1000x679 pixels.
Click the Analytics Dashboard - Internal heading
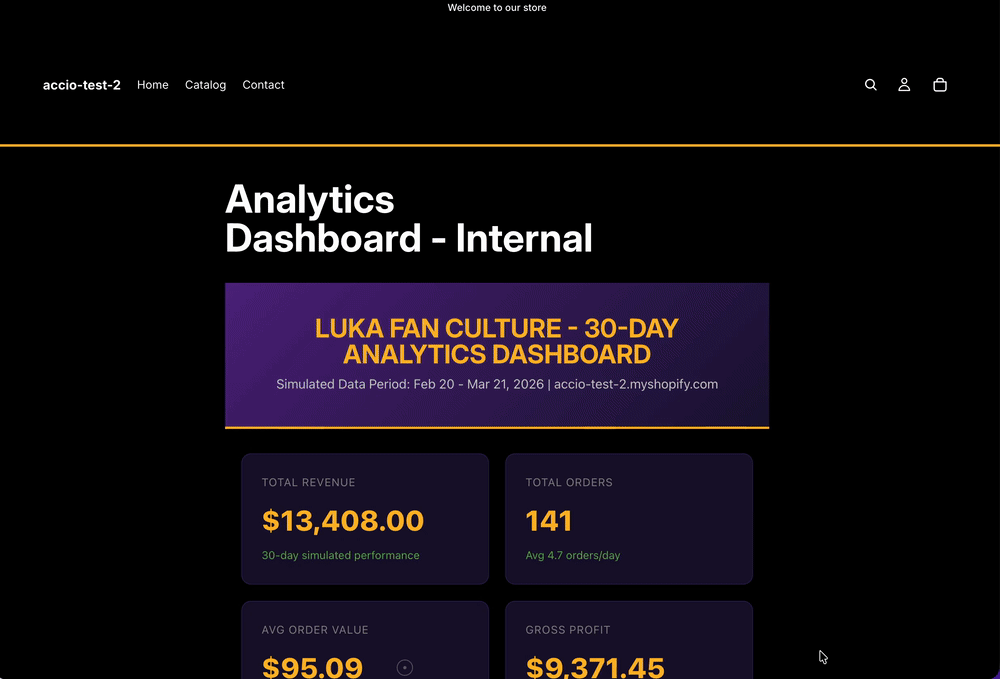pyautogui.click(x=409, y=219)
